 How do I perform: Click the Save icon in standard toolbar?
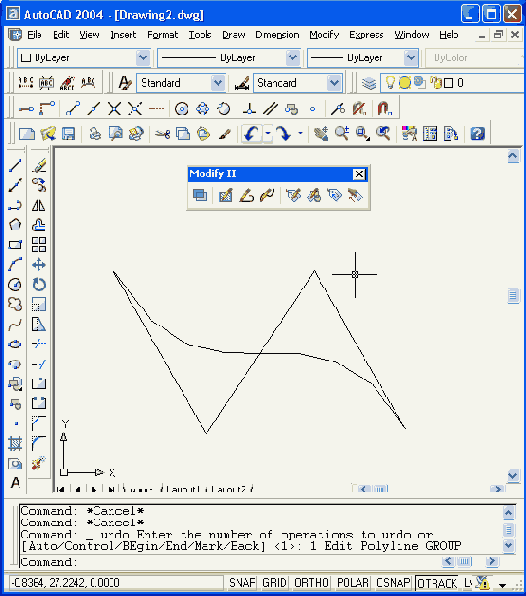[68, 134]
